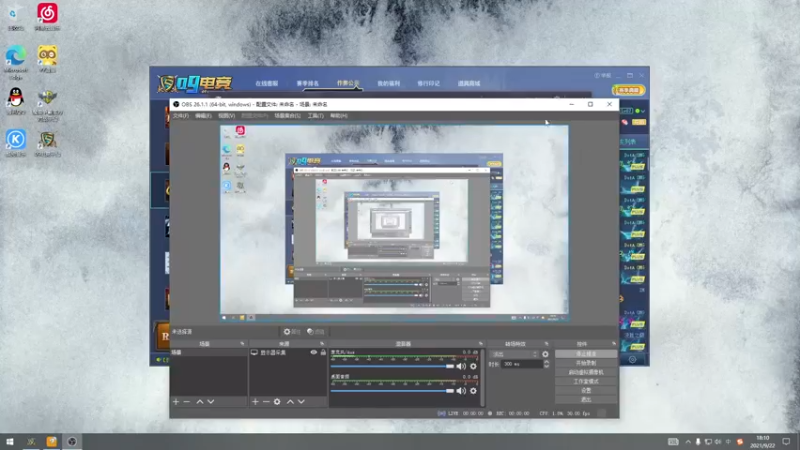Click the 09 eSports logo
800x450 pixels.
(194, 84)
